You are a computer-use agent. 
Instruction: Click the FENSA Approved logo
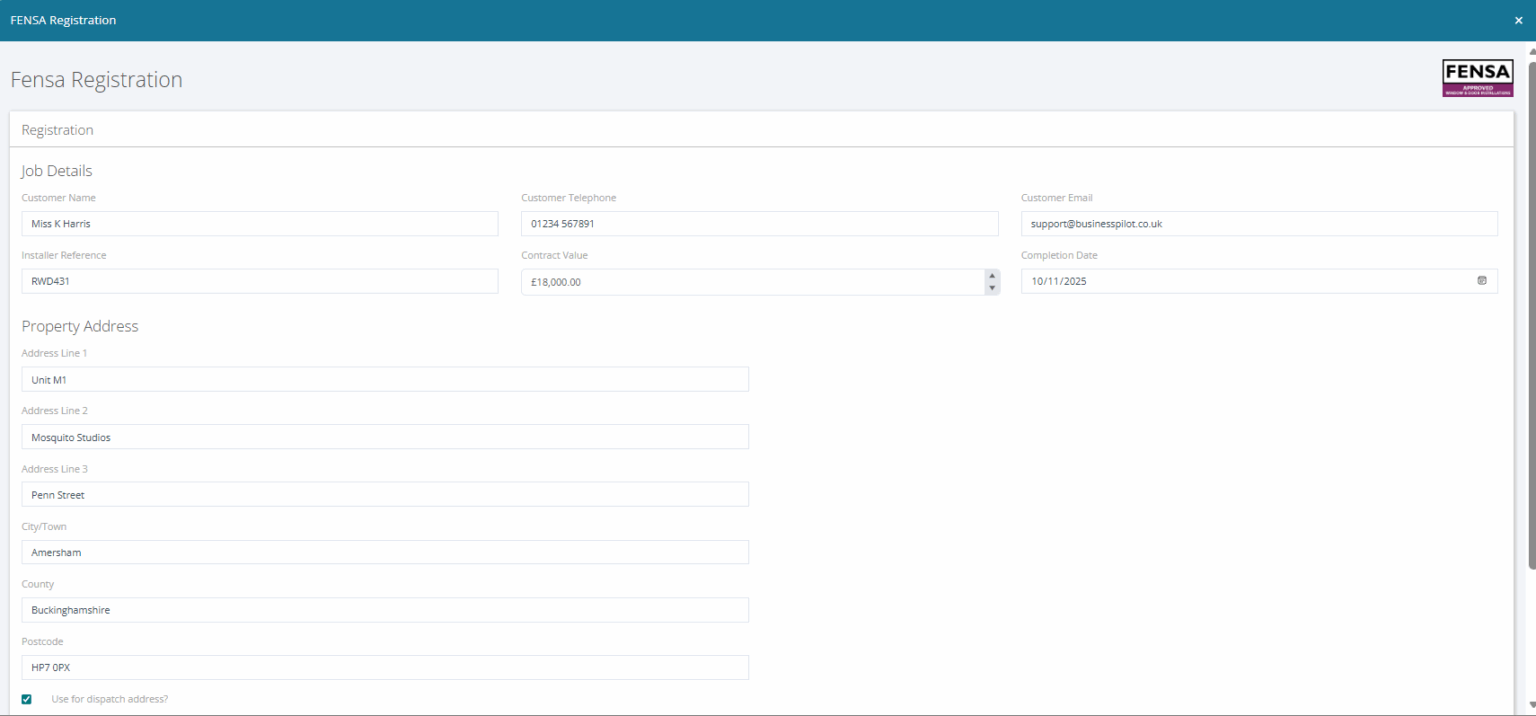coord(1477,77)
